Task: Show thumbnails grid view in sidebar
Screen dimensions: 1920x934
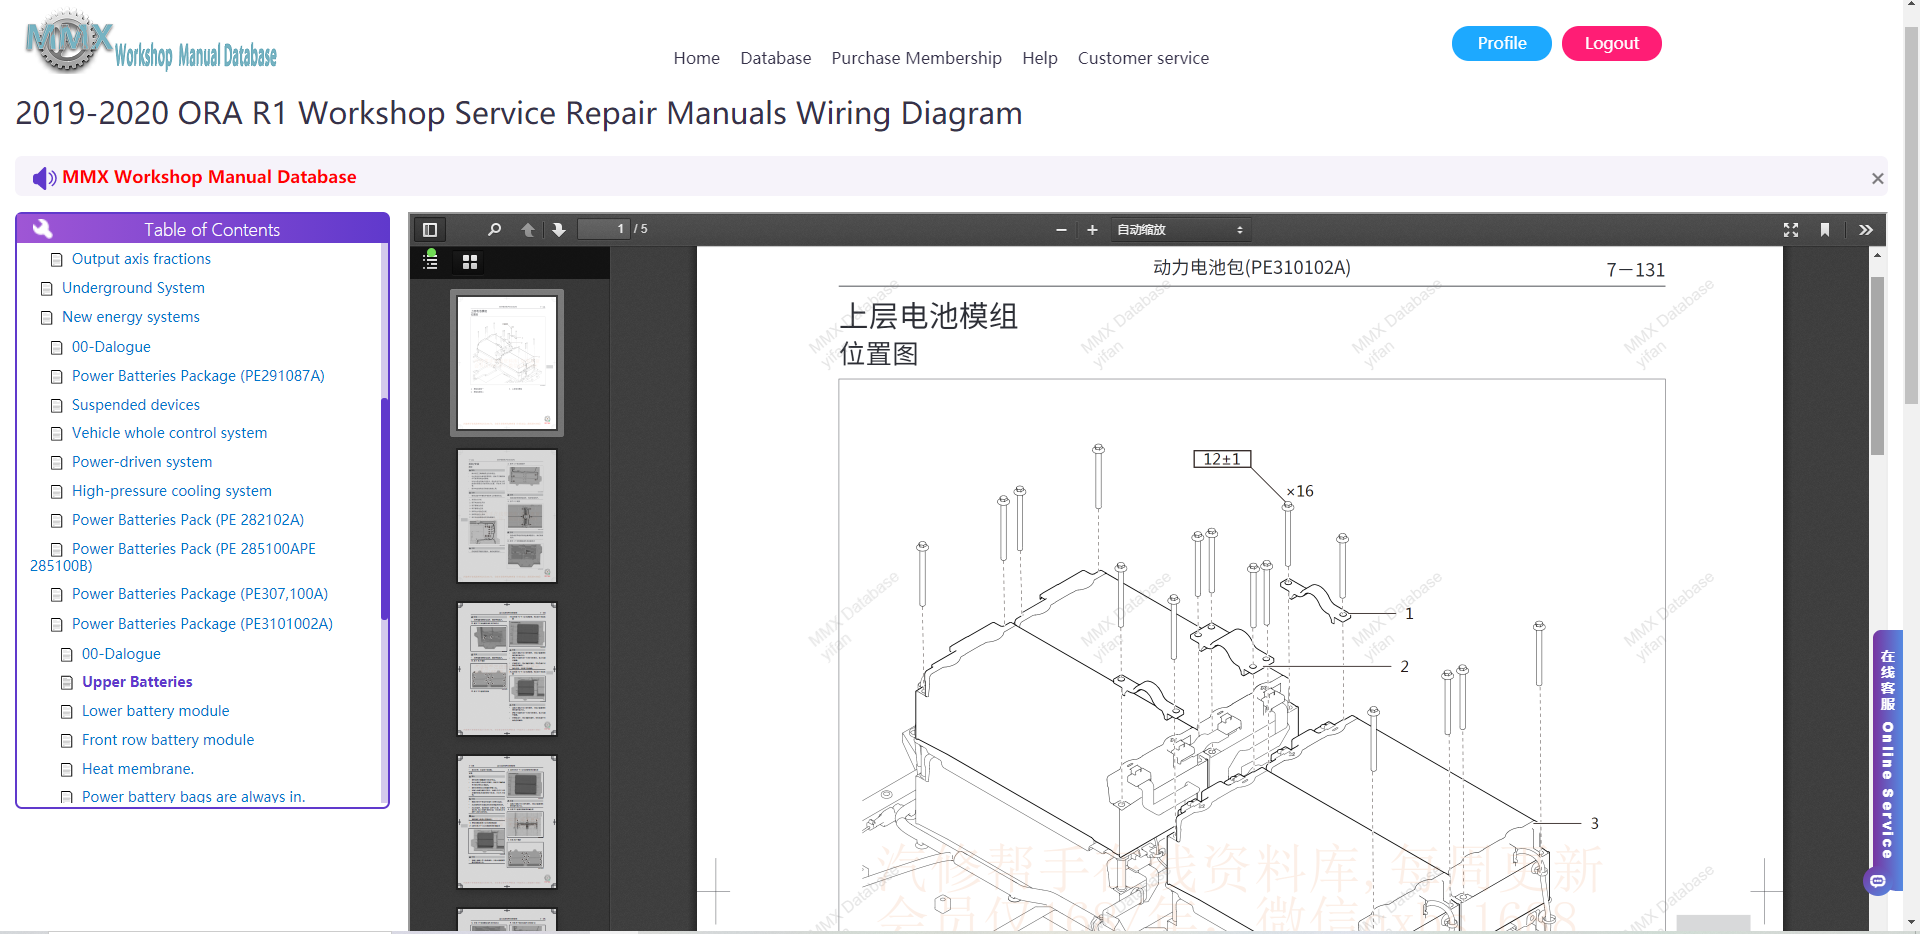Action: (x=470, y=262)
